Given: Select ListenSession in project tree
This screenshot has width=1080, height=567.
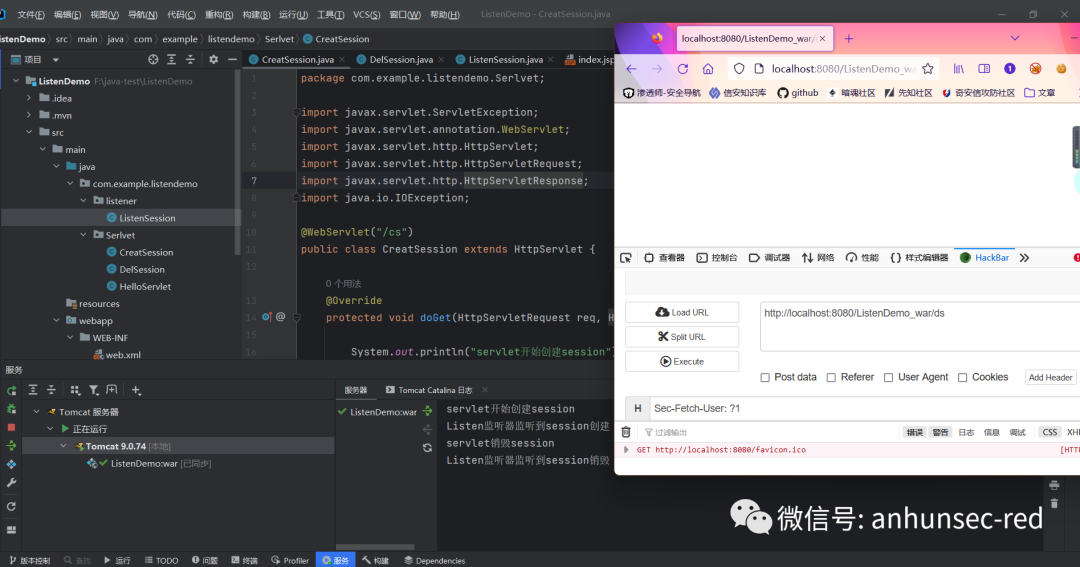Looking at the screenshot, I should [x=147, y=218].
